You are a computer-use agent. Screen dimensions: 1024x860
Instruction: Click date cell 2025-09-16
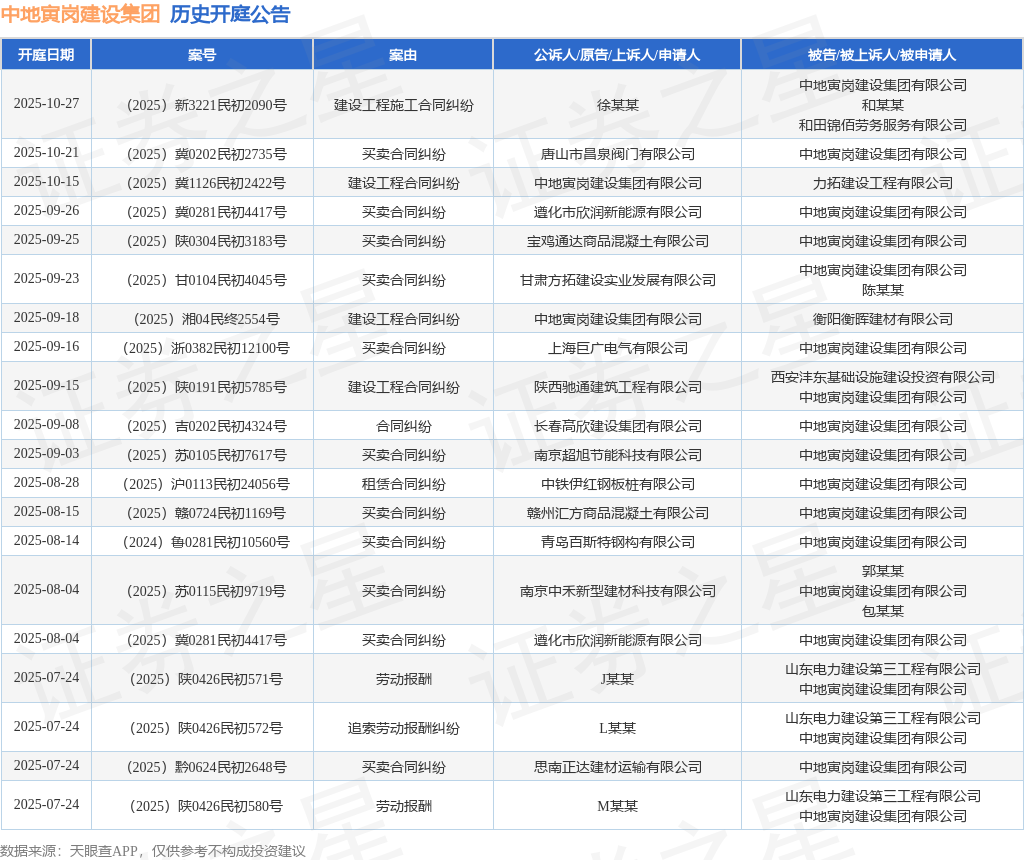click(46, 347)
